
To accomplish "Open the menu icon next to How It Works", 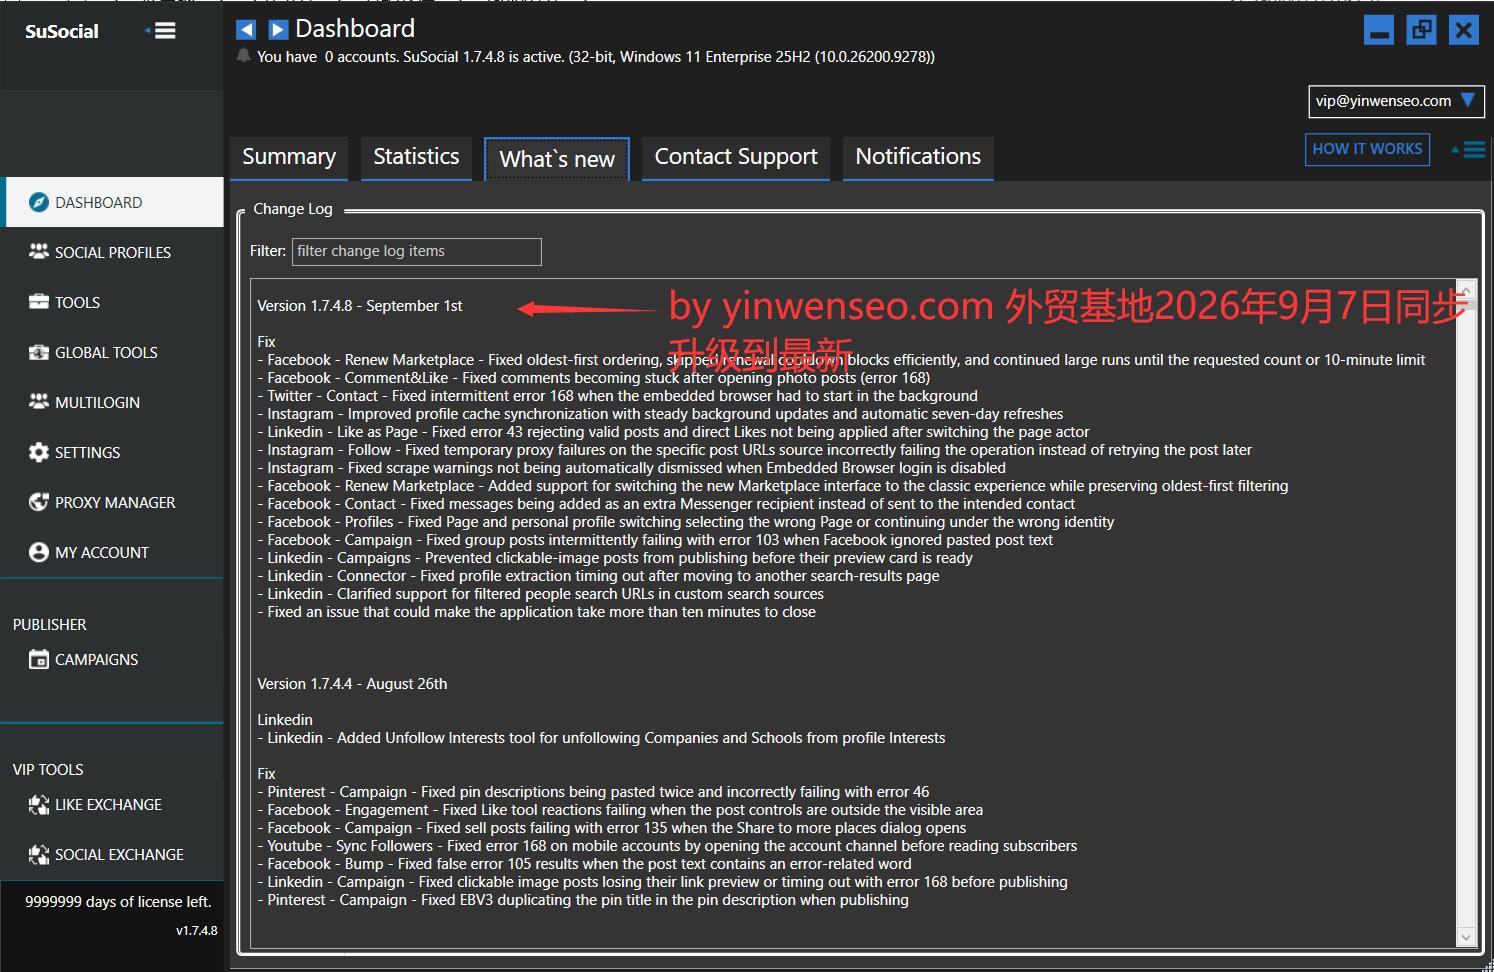I will (x=1469, y=150).
